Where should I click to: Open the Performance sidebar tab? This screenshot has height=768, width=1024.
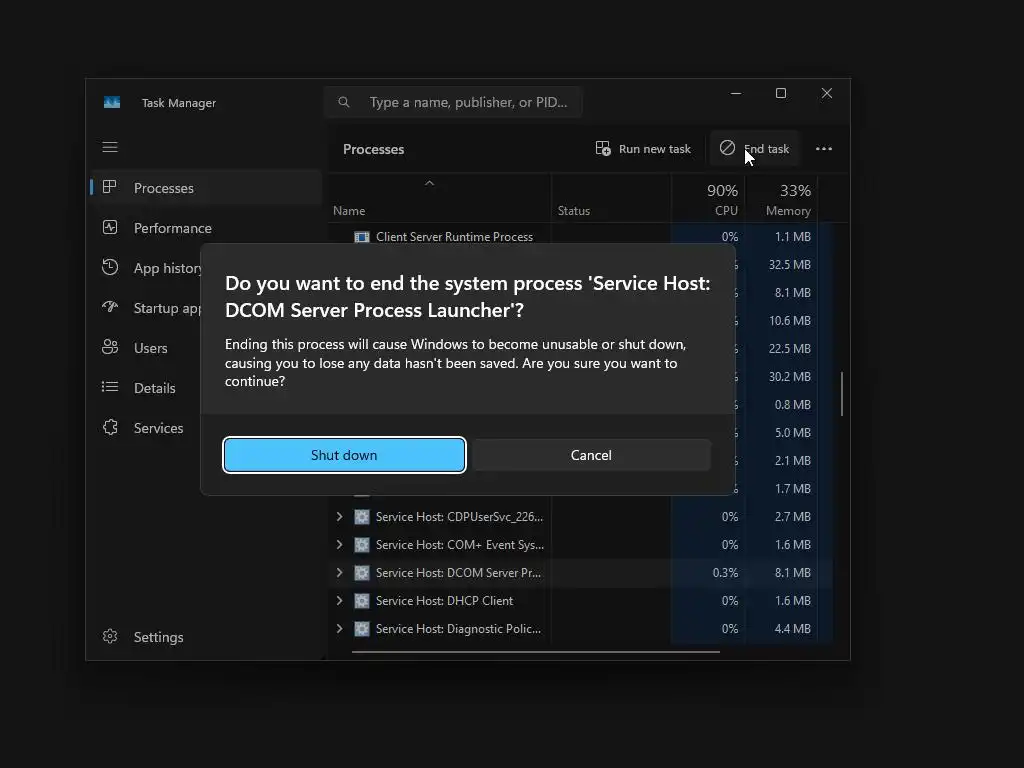coord(206,228)
